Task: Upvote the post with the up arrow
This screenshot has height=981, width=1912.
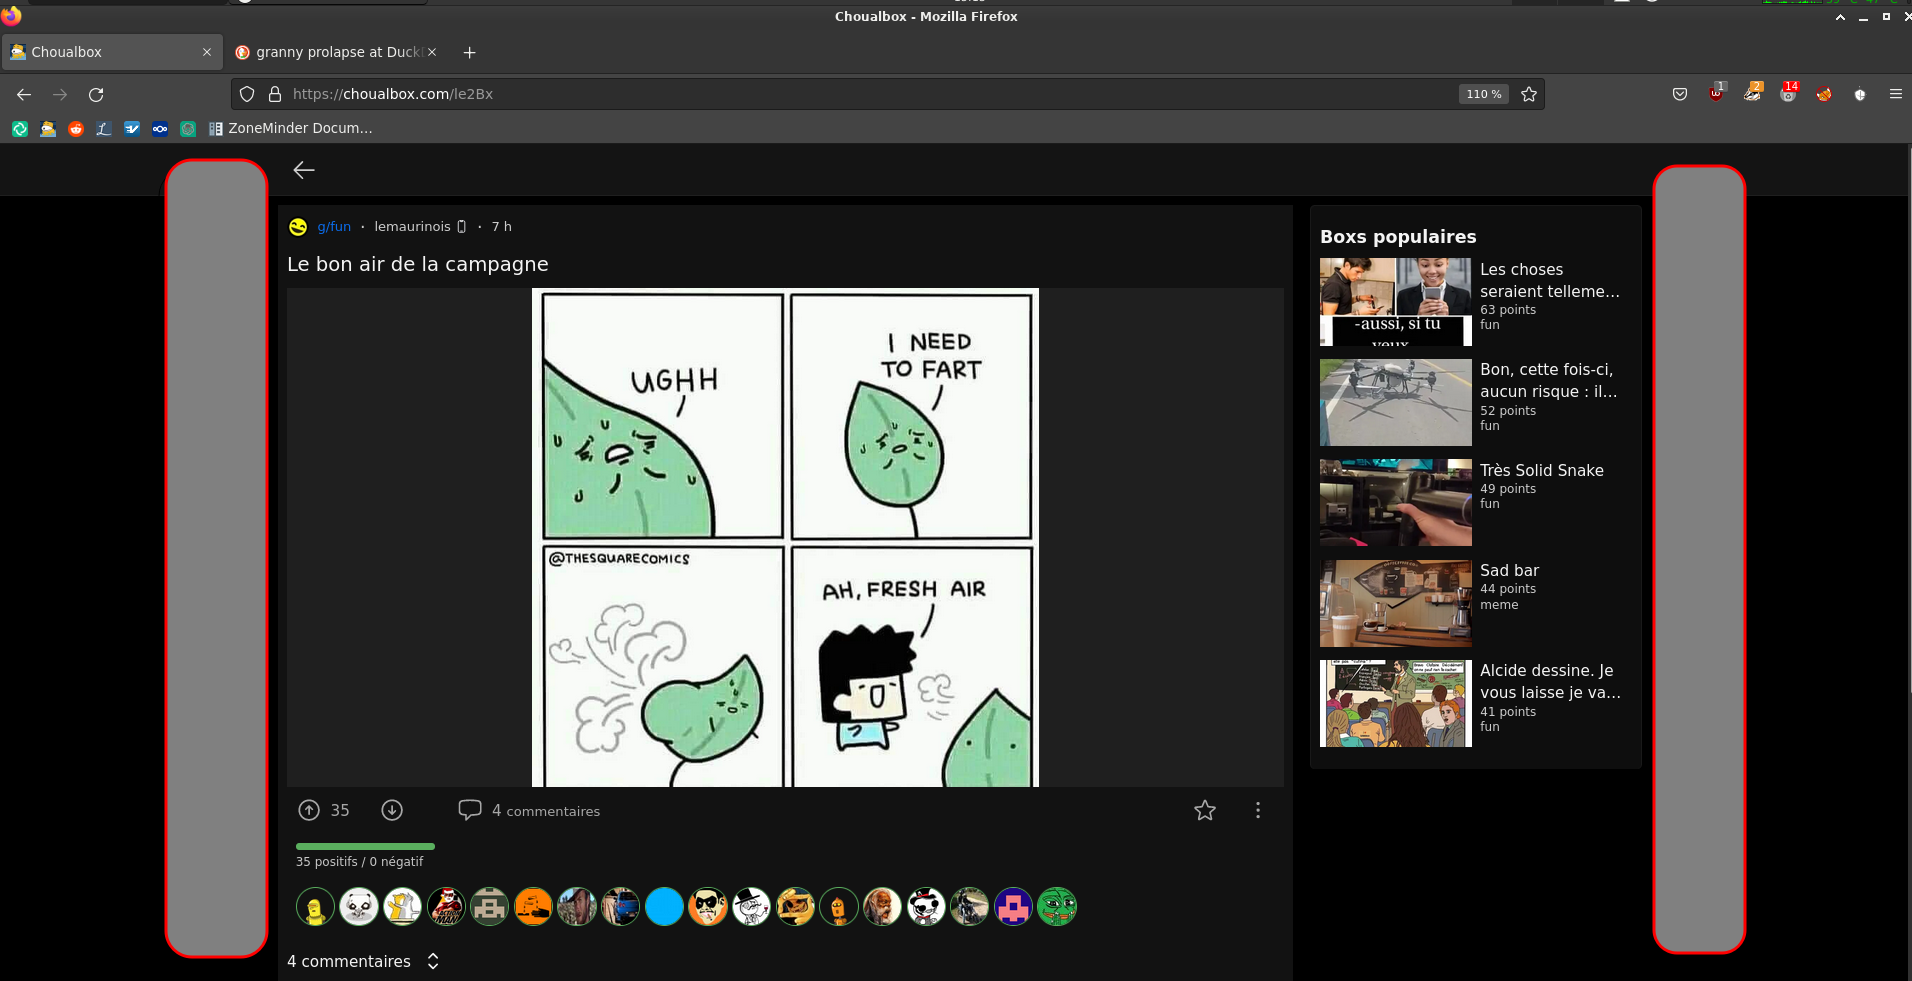Action: (309, 810)
